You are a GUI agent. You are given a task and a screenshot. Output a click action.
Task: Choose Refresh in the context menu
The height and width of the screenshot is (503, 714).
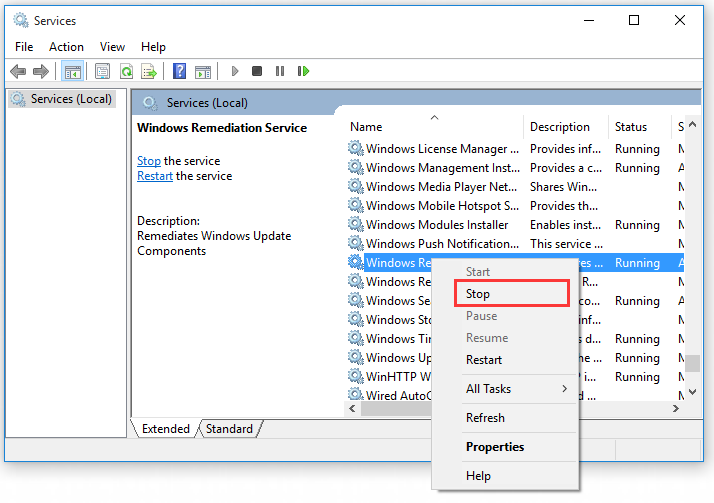point(505,417)
